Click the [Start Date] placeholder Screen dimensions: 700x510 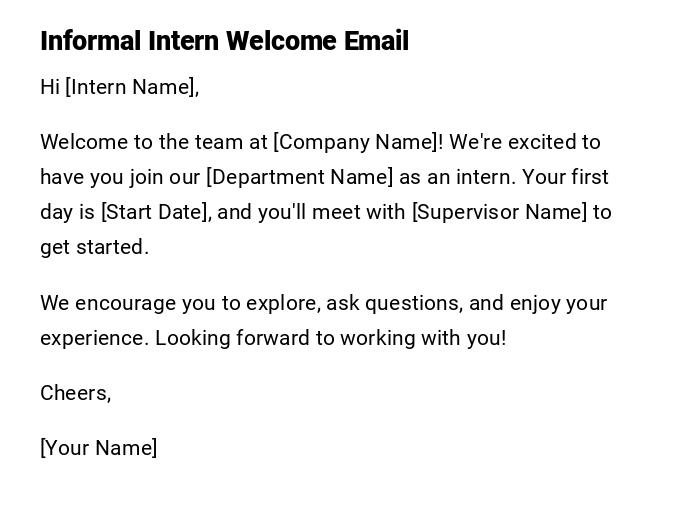coord(155,212)
